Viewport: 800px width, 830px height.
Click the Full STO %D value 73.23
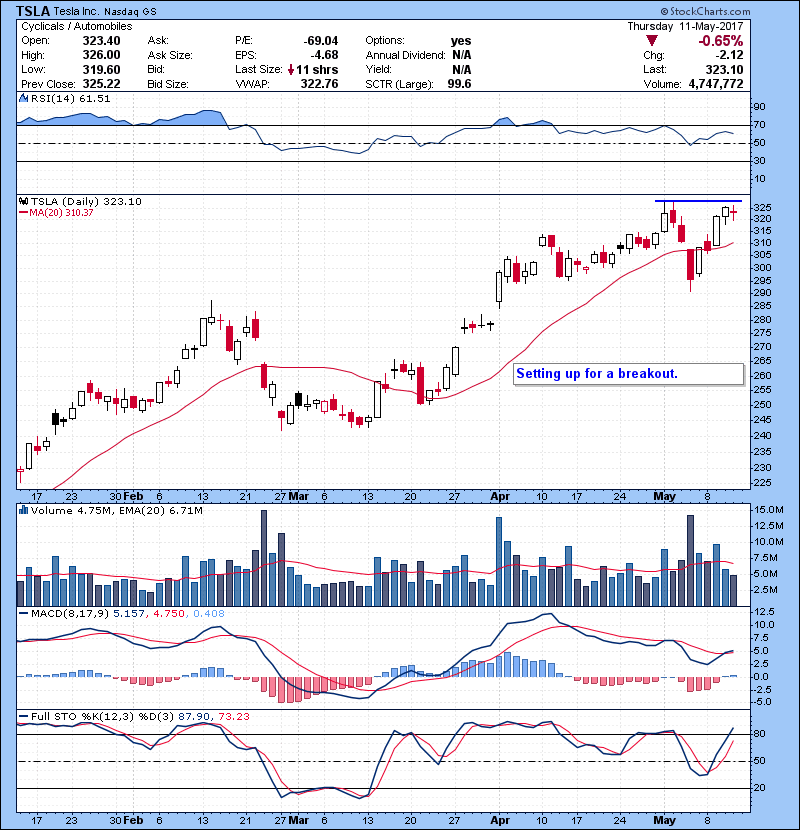coord(234,717)
